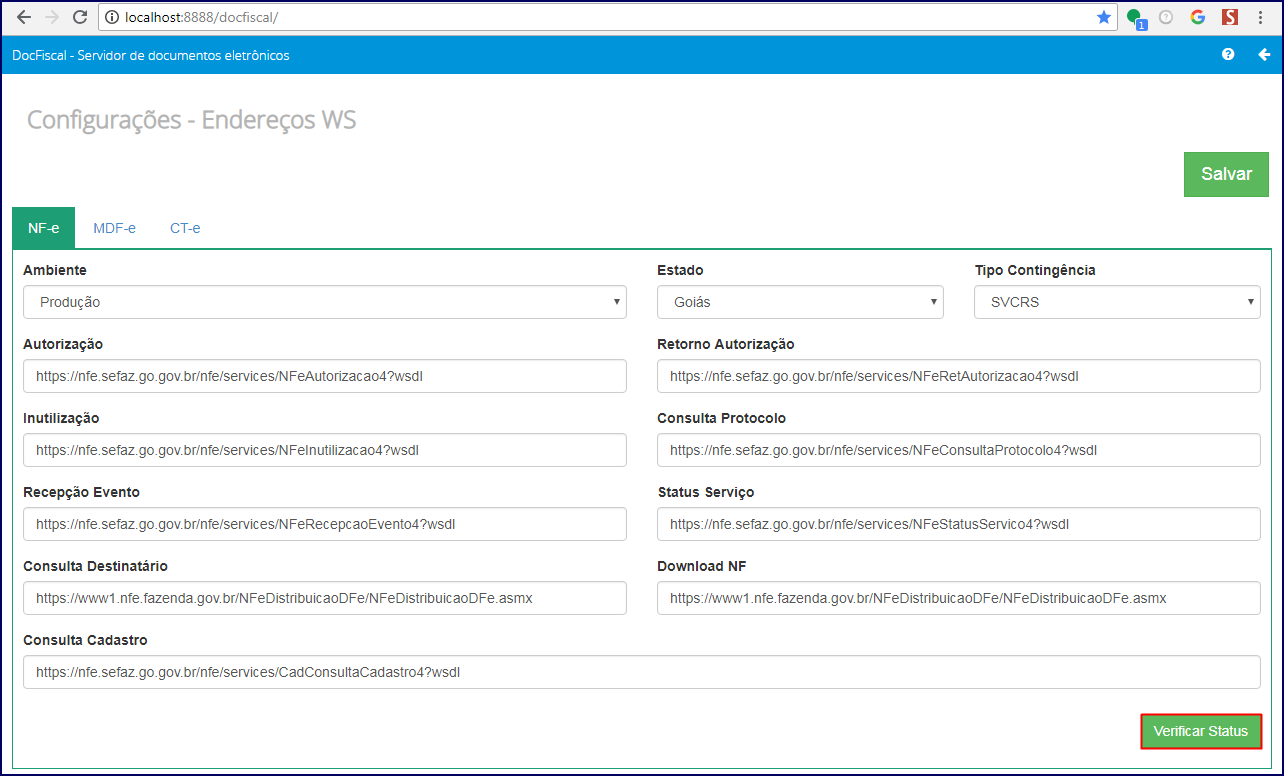This screenshot has width=1284, height=776.
Task: Bookmark page with the star icon
Action: pos(1104,17)
